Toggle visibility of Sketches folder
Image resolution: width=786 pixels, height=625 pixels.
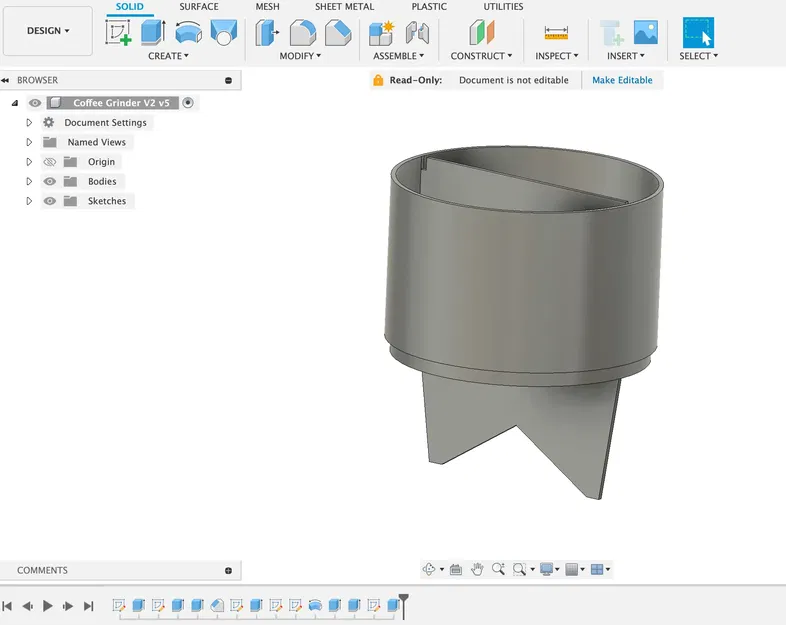pos(50,201)
